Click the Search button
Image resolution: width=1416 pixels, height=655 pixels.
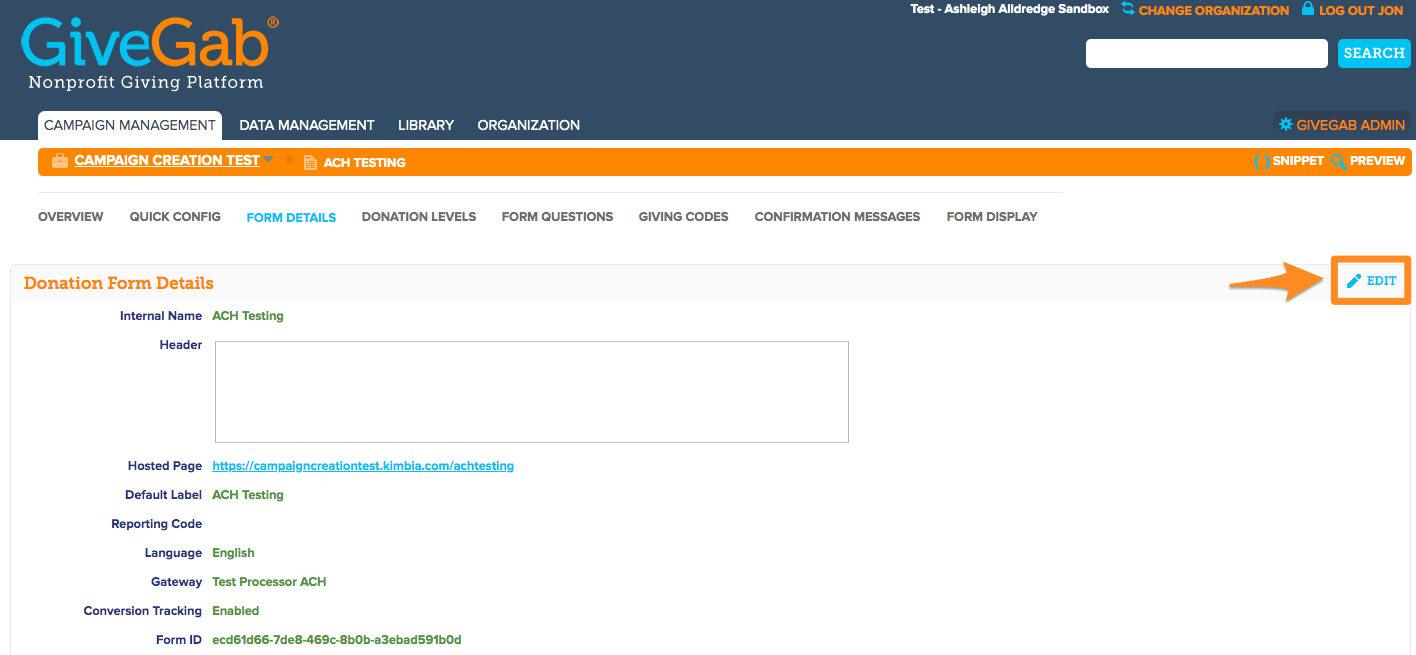pyautogui.click(x=1374, y=53)
